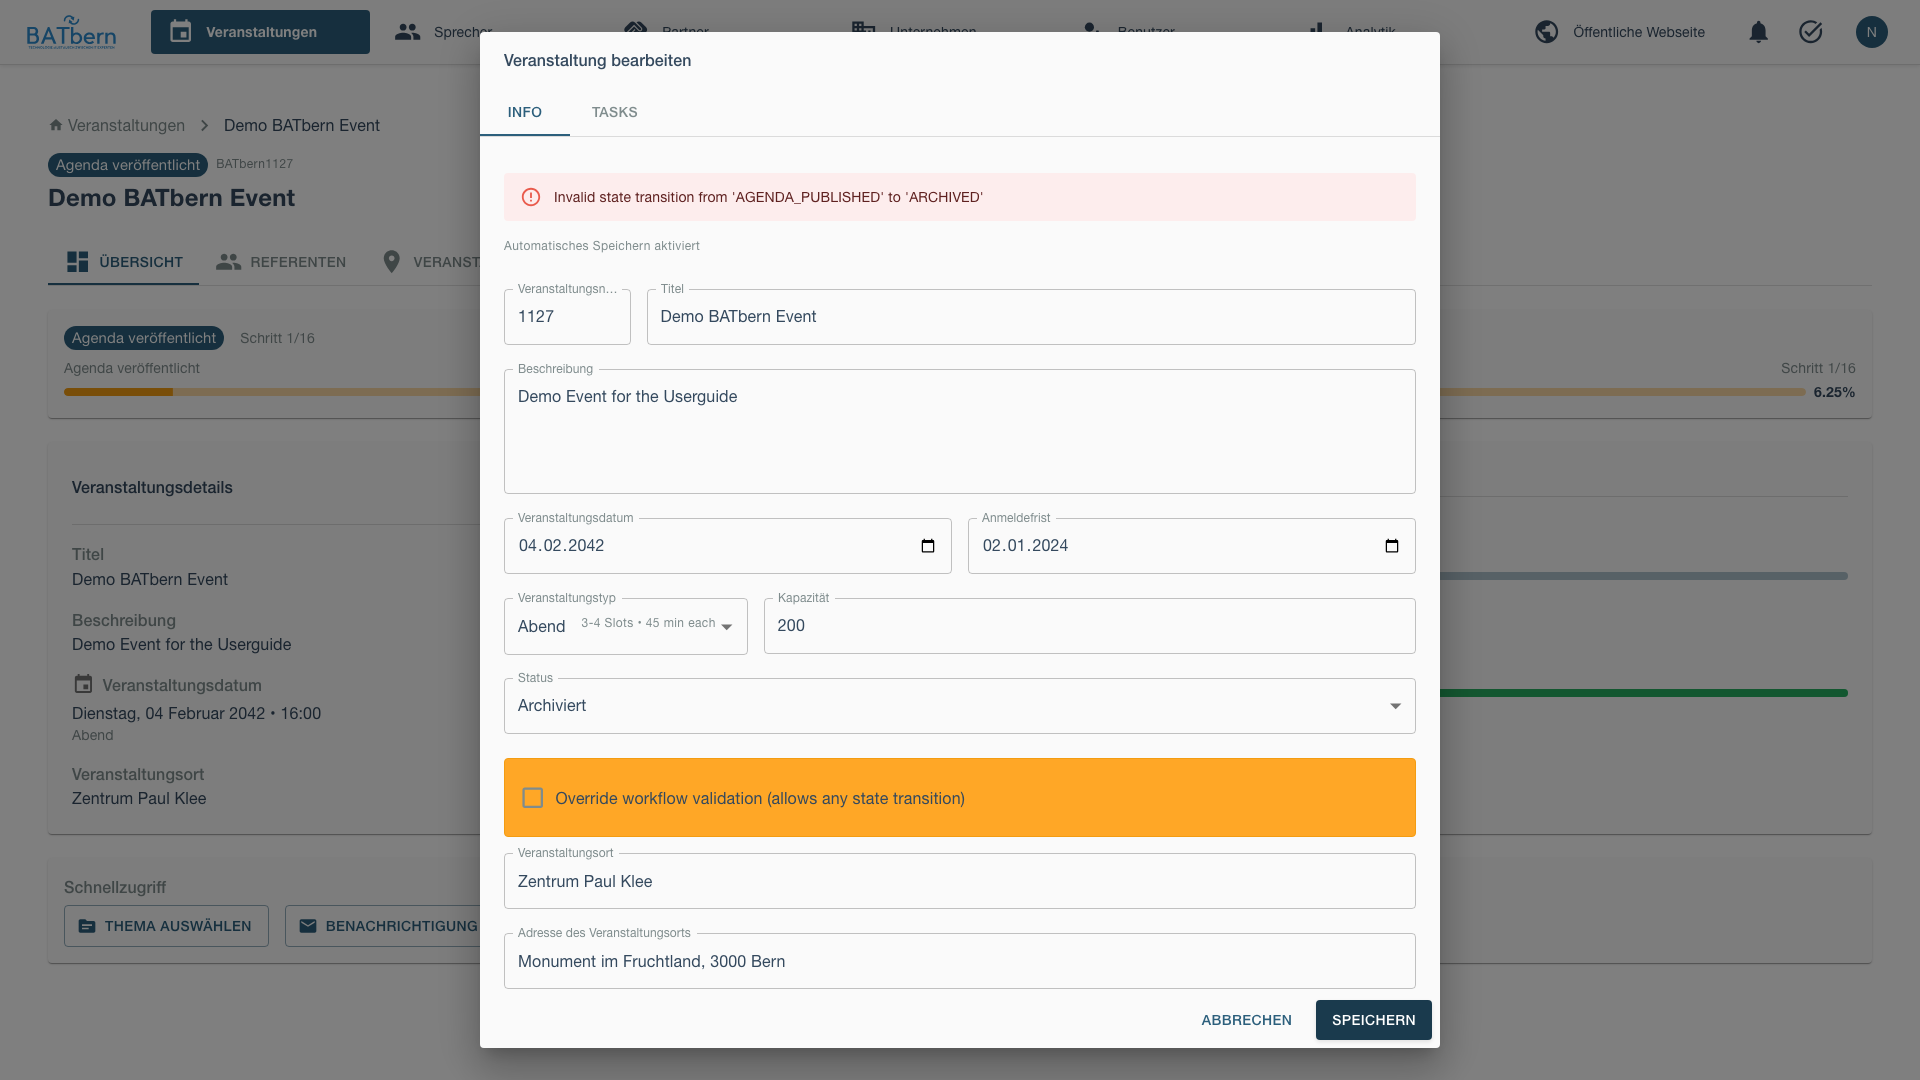Click 'Demo BATbern Event' breadcrumb text
The height and width of the screenshot is (1080, 1920).
click(x=301, y=125)
